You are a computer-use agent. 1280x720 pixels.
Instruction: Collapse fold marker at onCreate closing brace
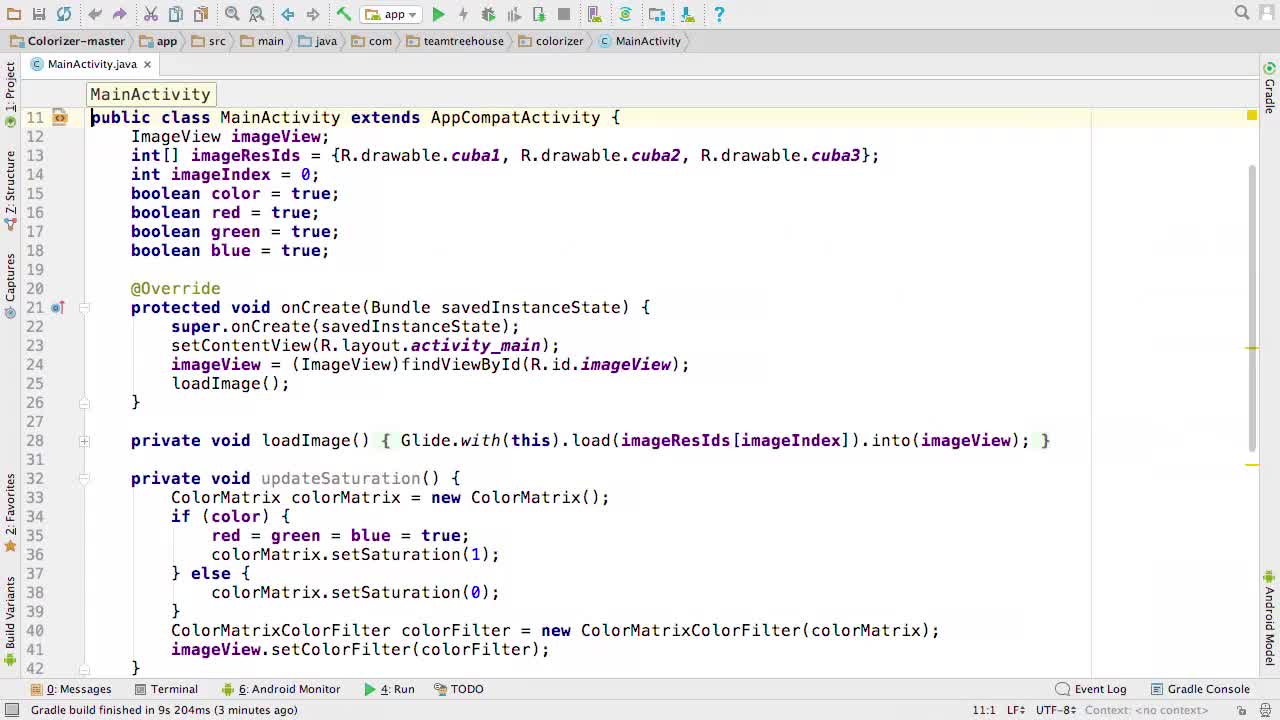pyautogui.click(x=84, y=403)
